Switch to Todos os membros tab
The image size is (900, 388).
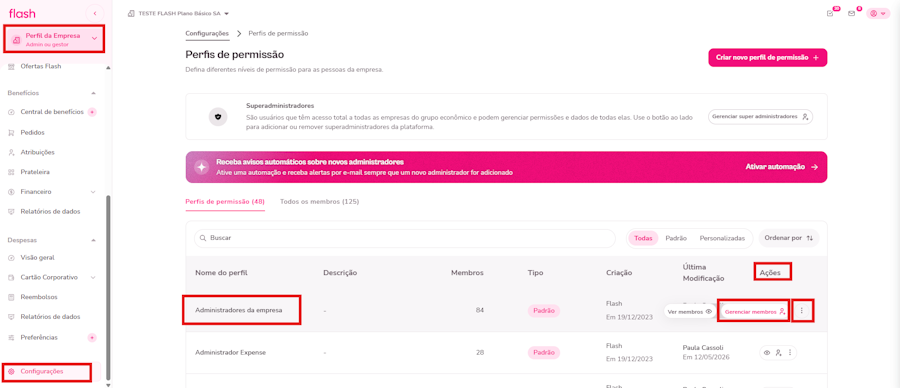320,202
